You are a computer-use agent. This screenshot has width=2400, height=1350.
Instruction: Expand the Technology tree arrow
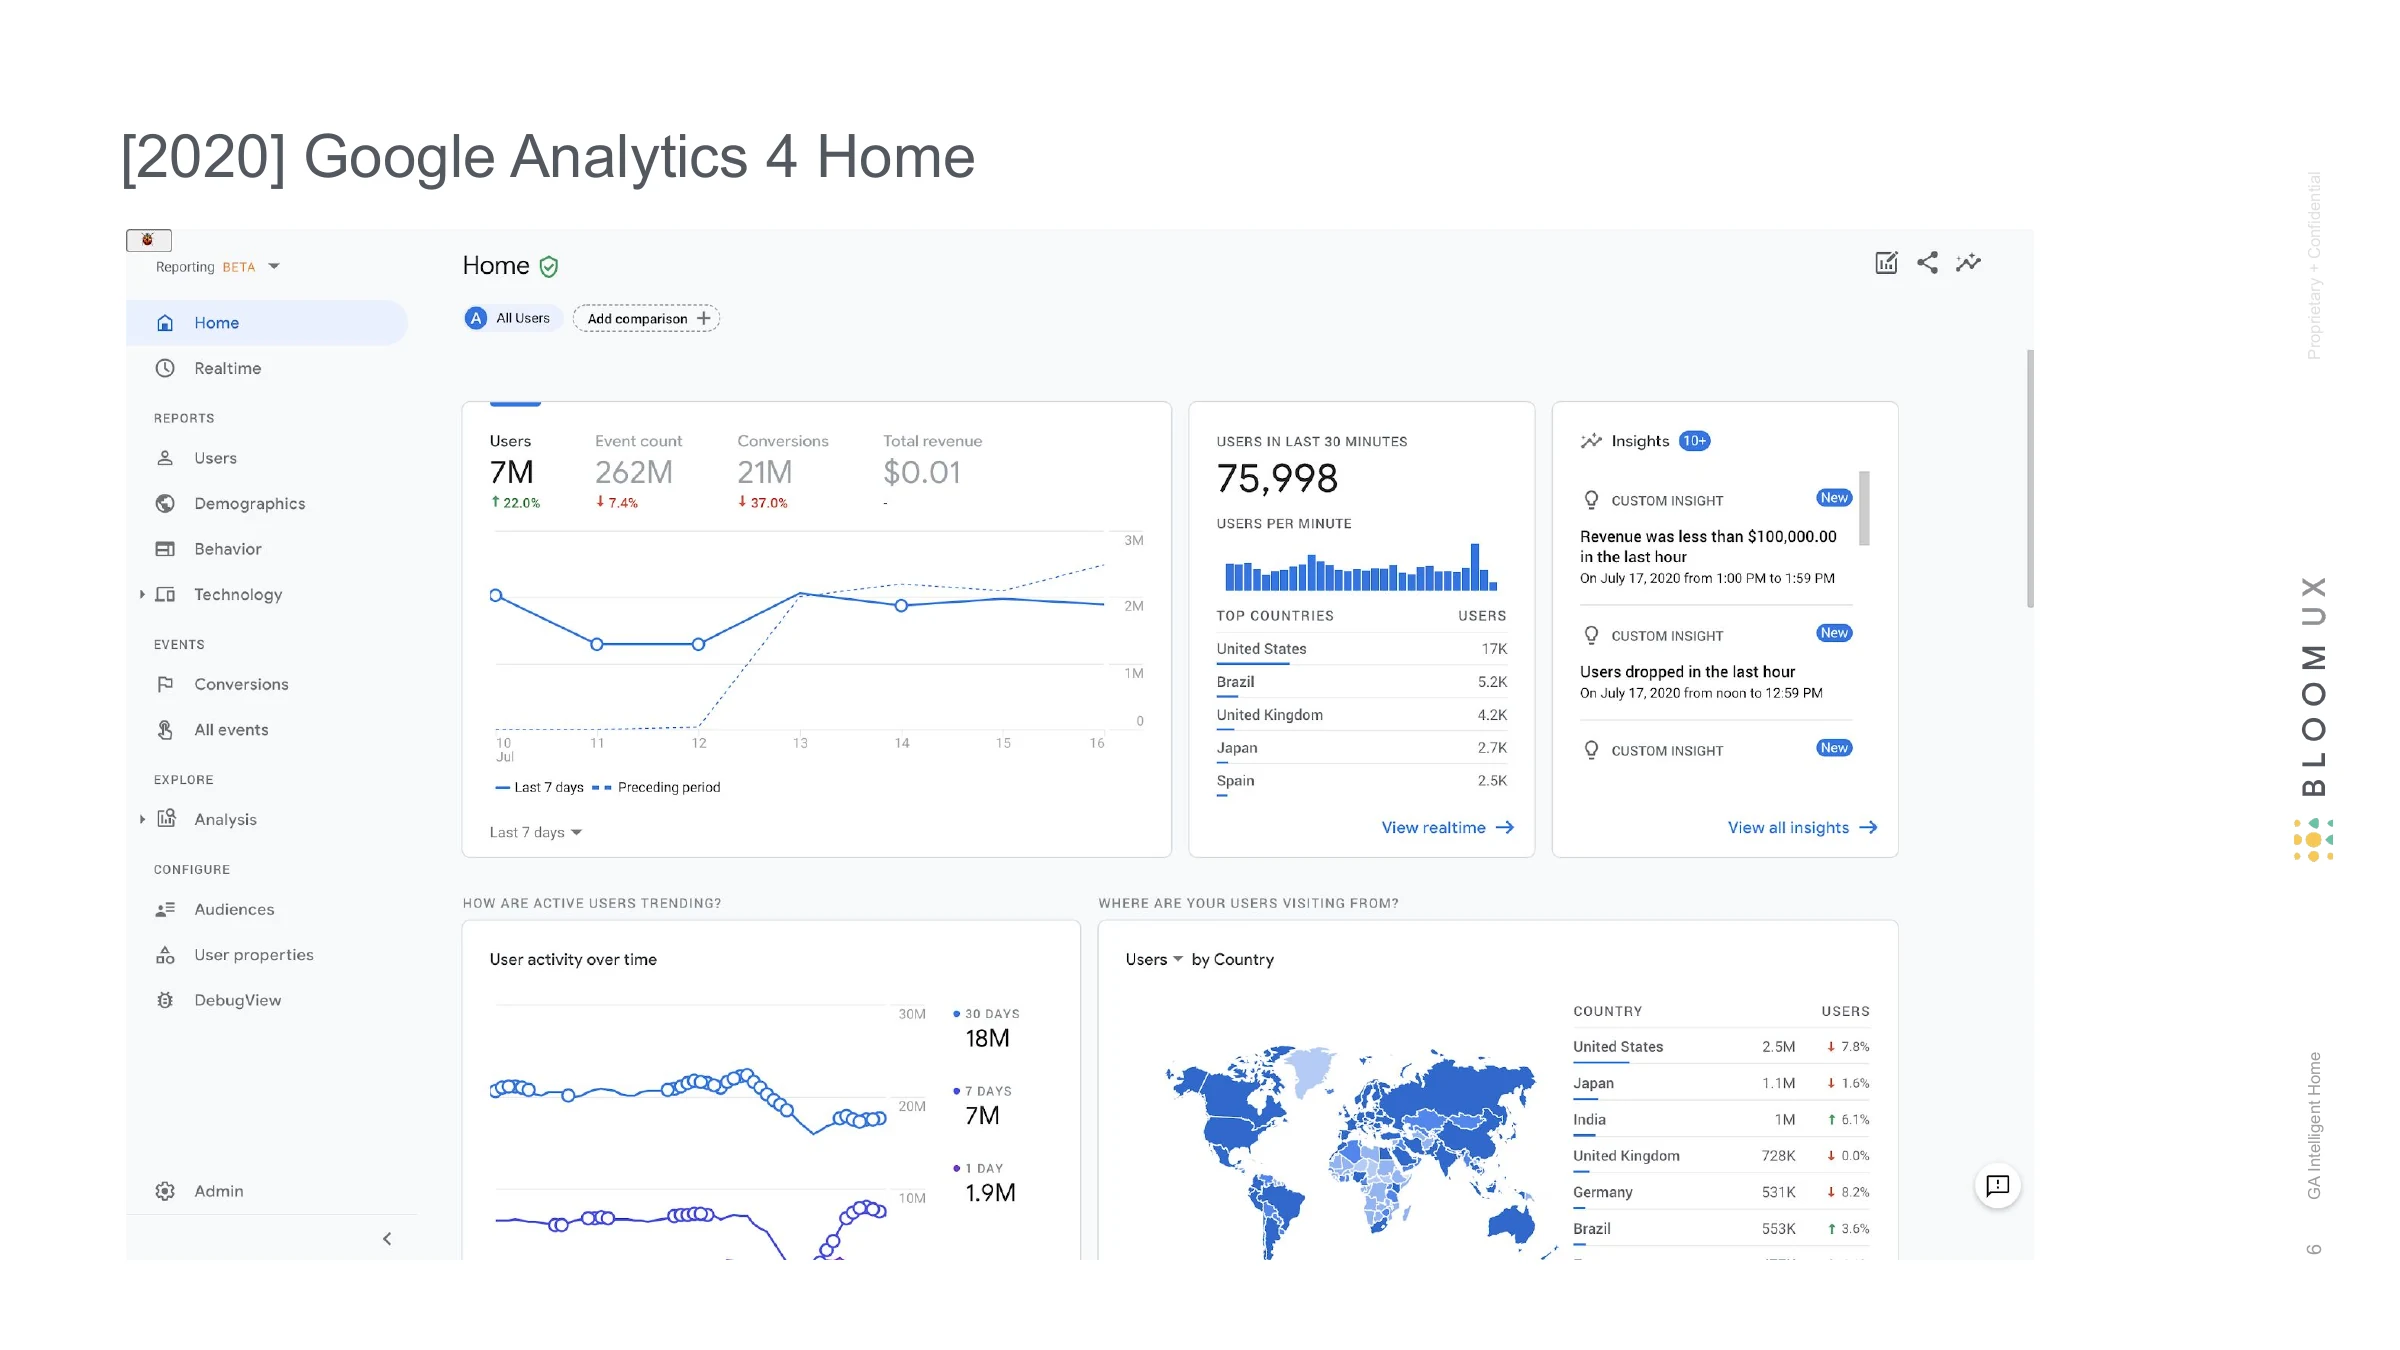click(x=142, y=594)
